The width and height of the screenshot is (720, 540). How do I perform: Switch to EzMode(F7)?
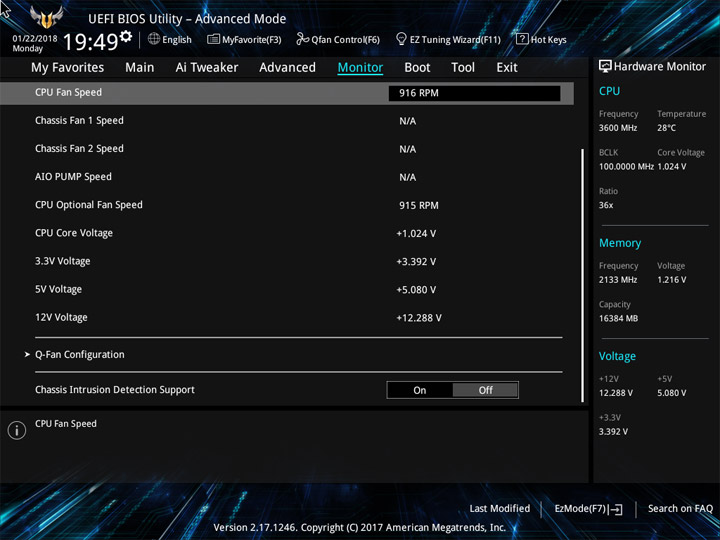588,509
